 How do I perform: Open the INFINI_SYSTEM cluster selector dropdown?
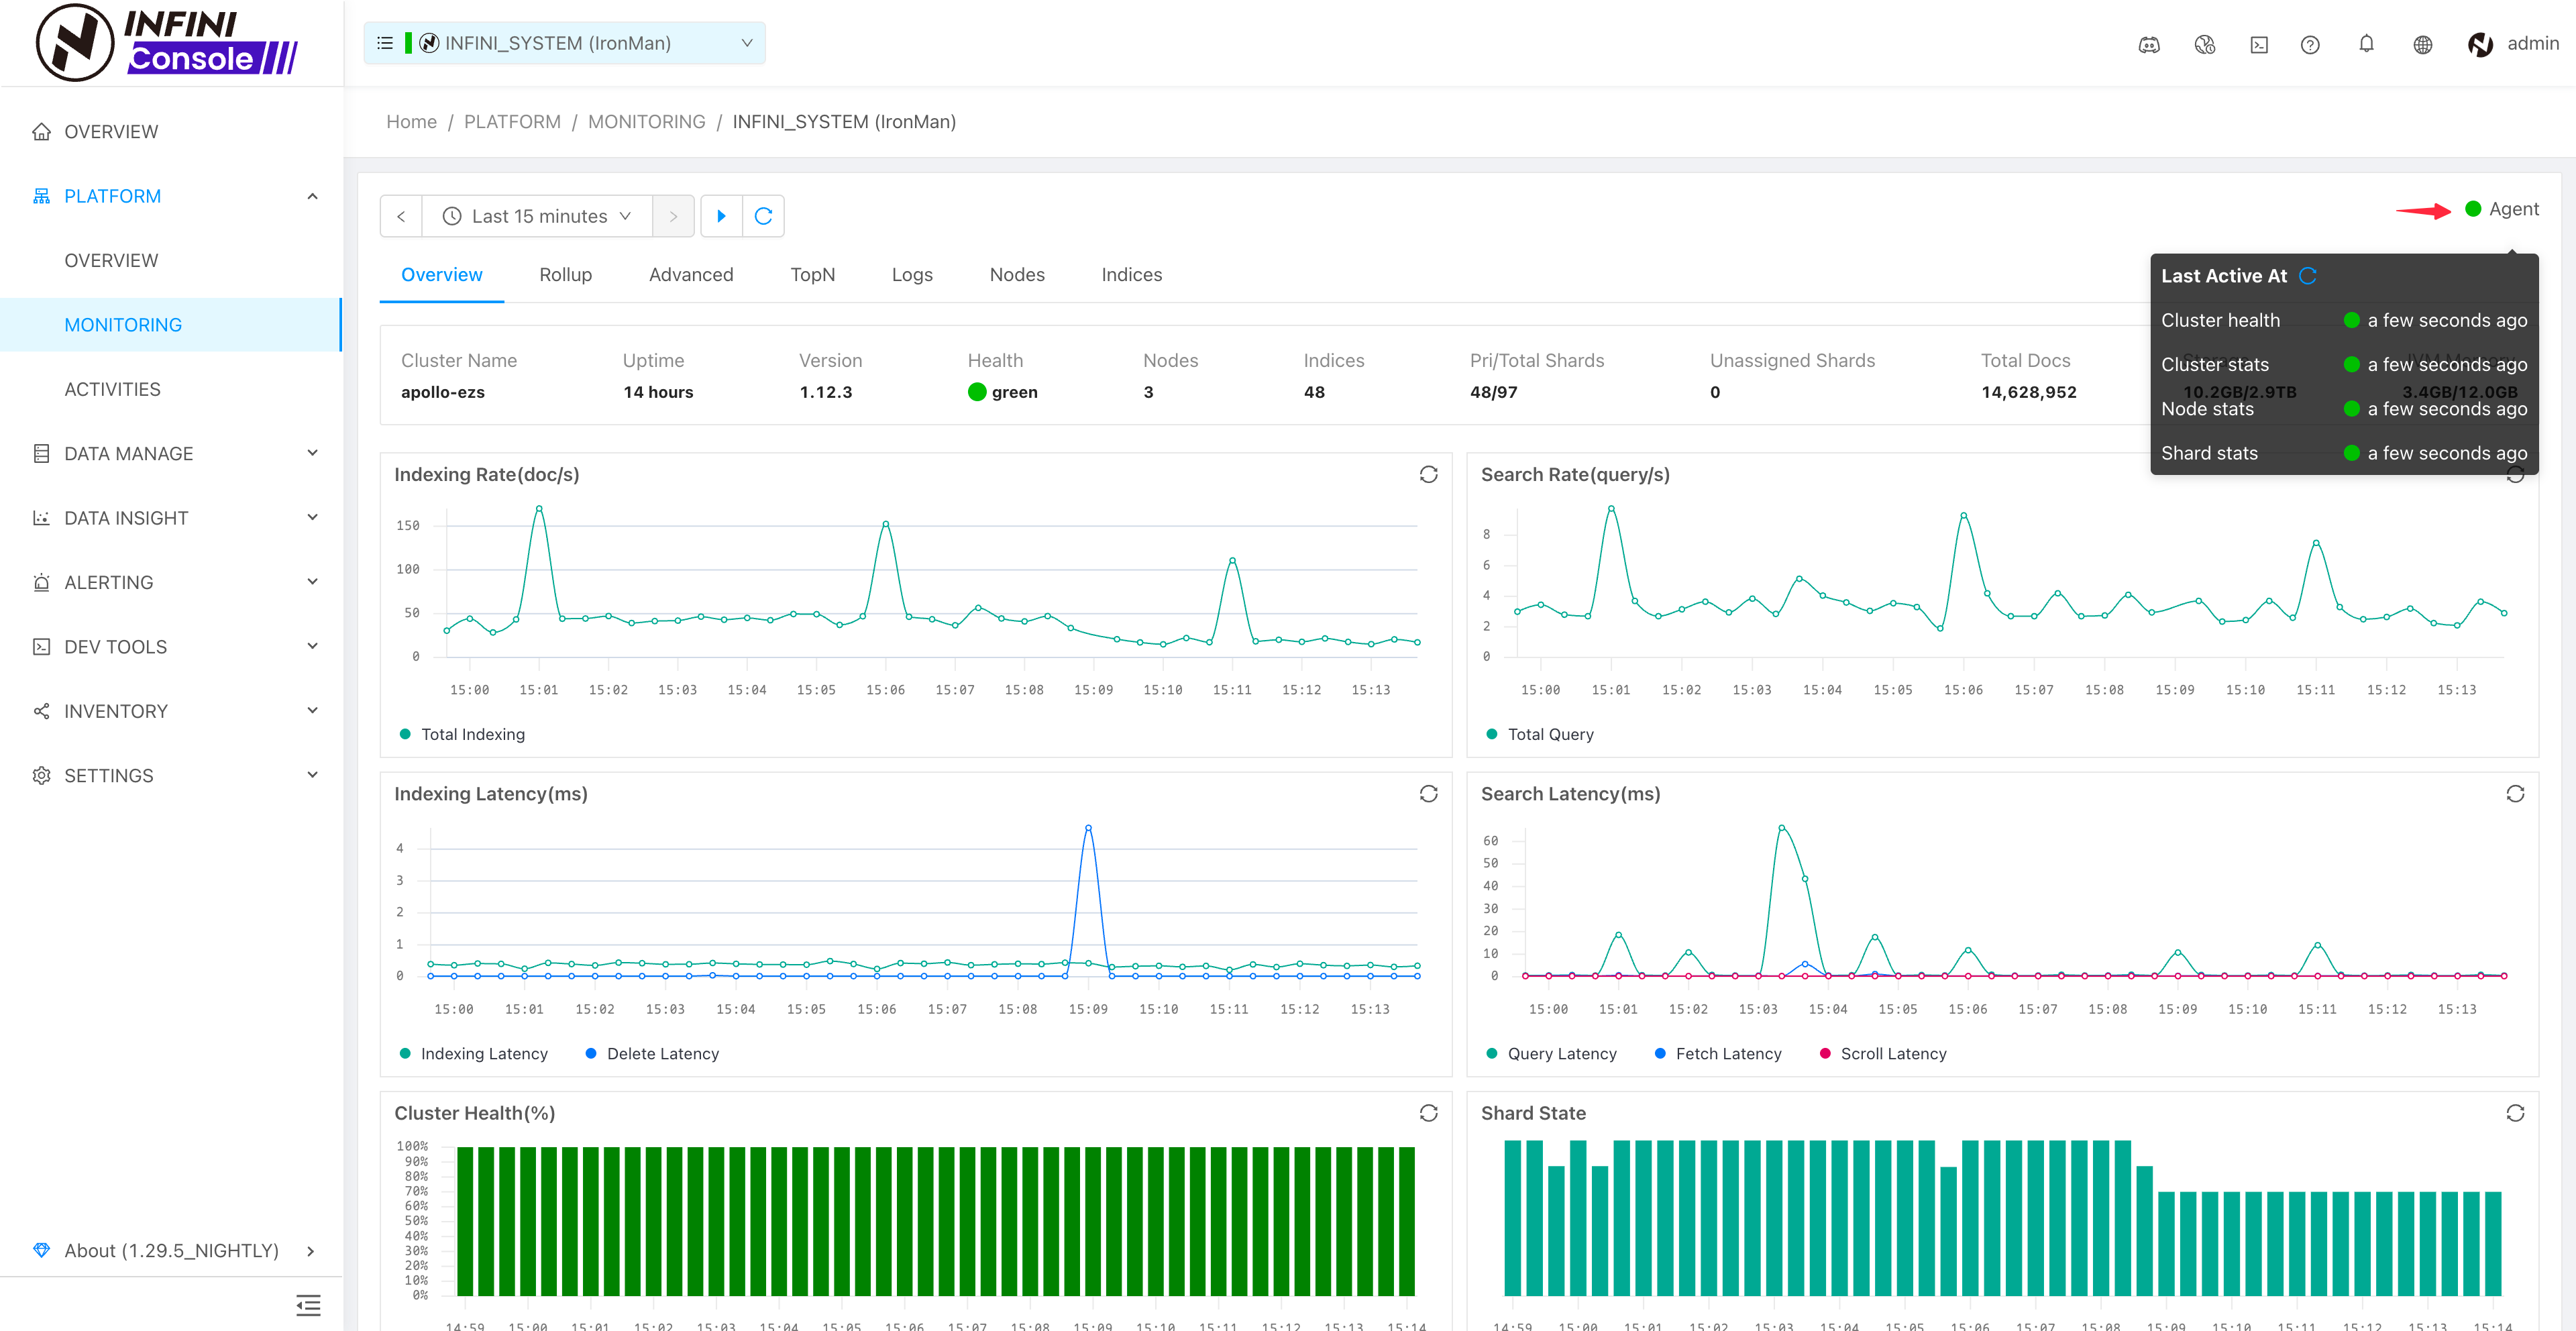coord(564,43)
